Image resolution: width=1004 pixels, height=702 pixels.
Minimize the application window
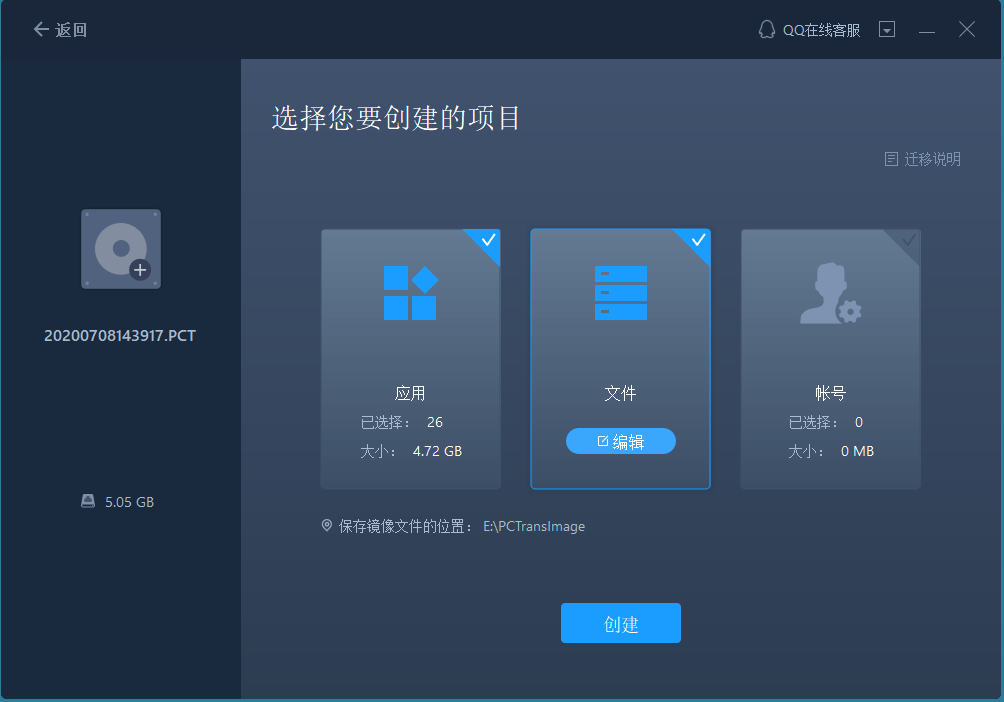coord(927,30)
